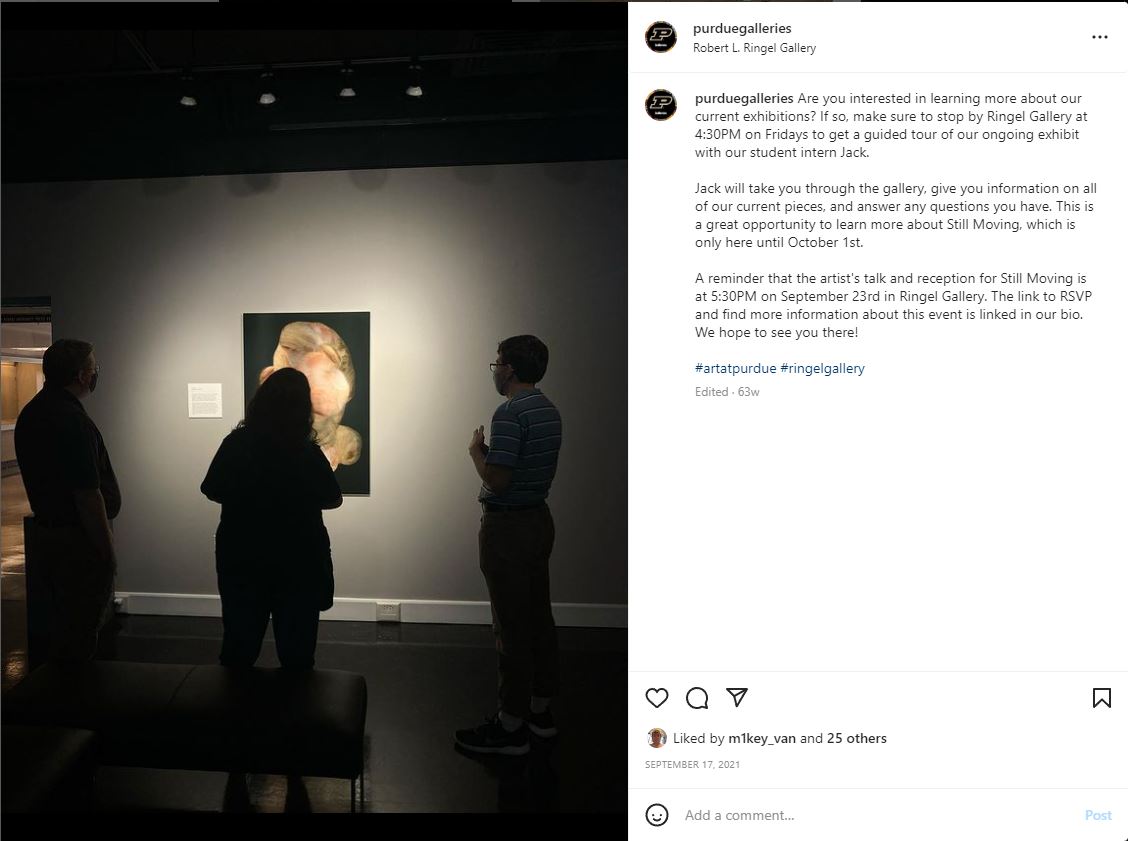Like the post with the heart icon
The width and height of the screenshot is (1128, 841).
point(656,698)
